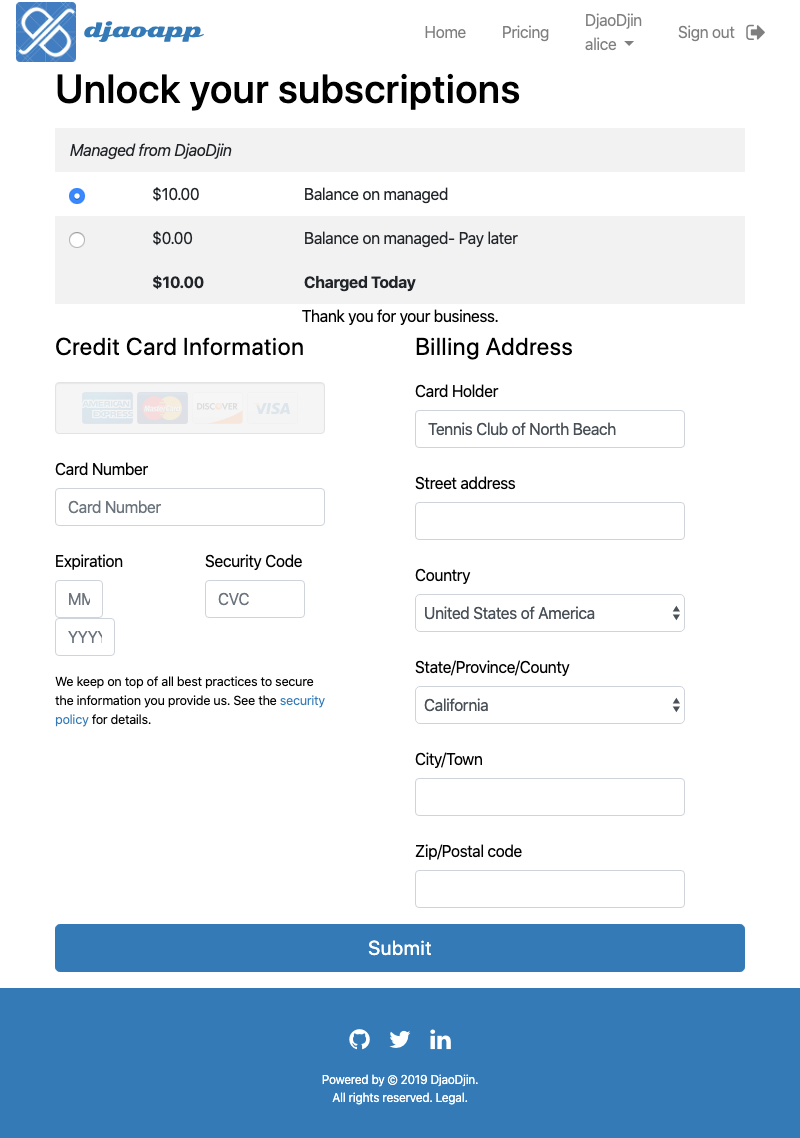Open the GitHub icon in footer

pyautogui.click(x=359, y=1039)
